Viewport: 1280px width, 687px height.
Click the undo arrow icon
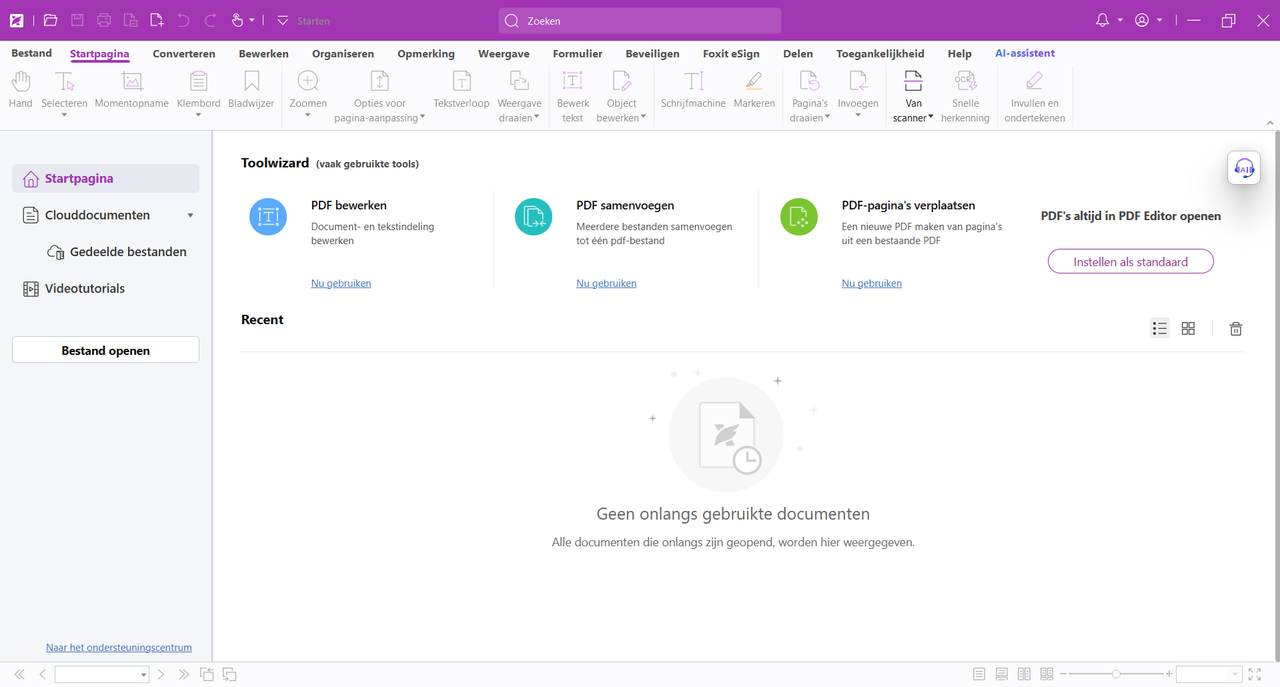[183, 20]
